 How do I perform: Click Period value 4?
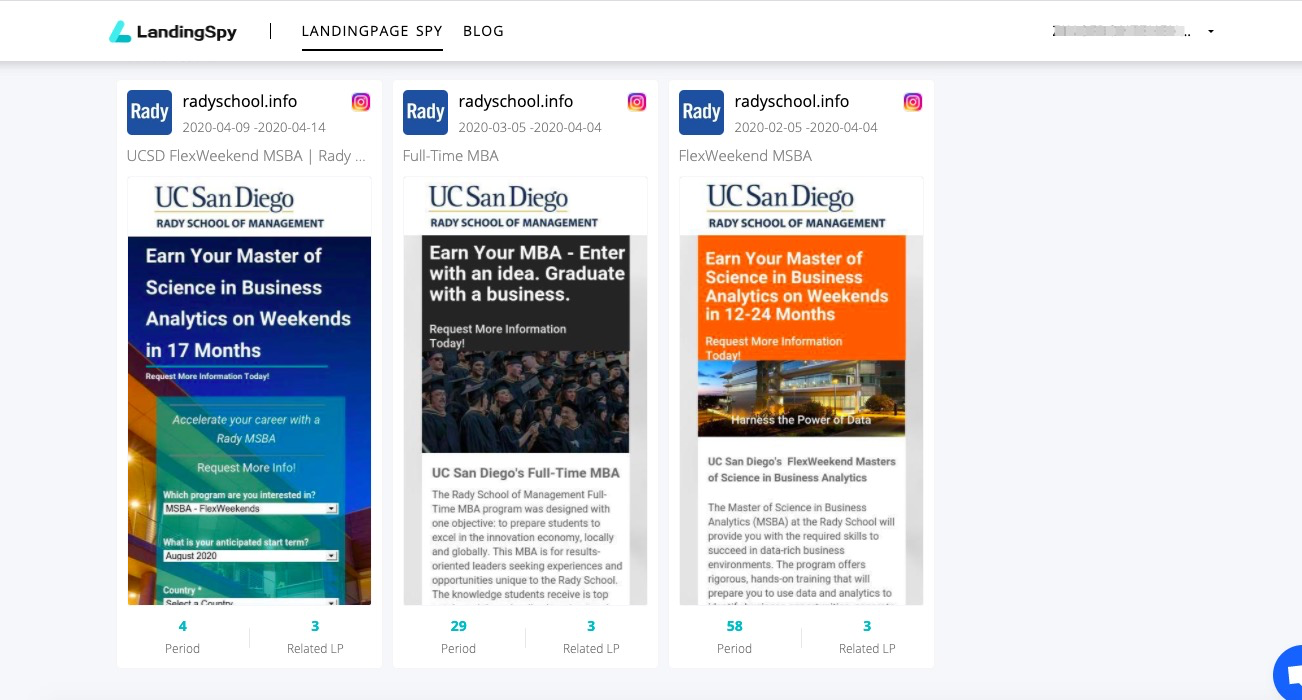click(183, 627)
